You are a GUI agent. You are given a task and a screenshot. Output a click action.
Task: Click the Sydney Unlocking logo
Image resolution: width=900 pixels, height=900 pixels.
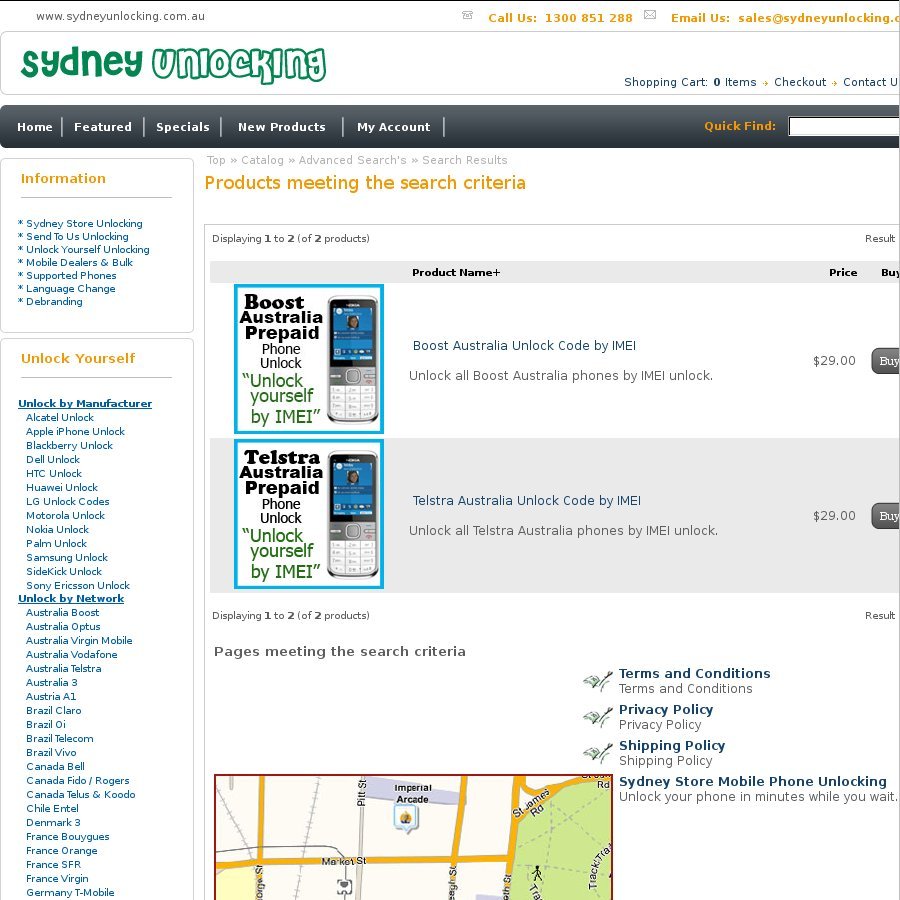173,65
